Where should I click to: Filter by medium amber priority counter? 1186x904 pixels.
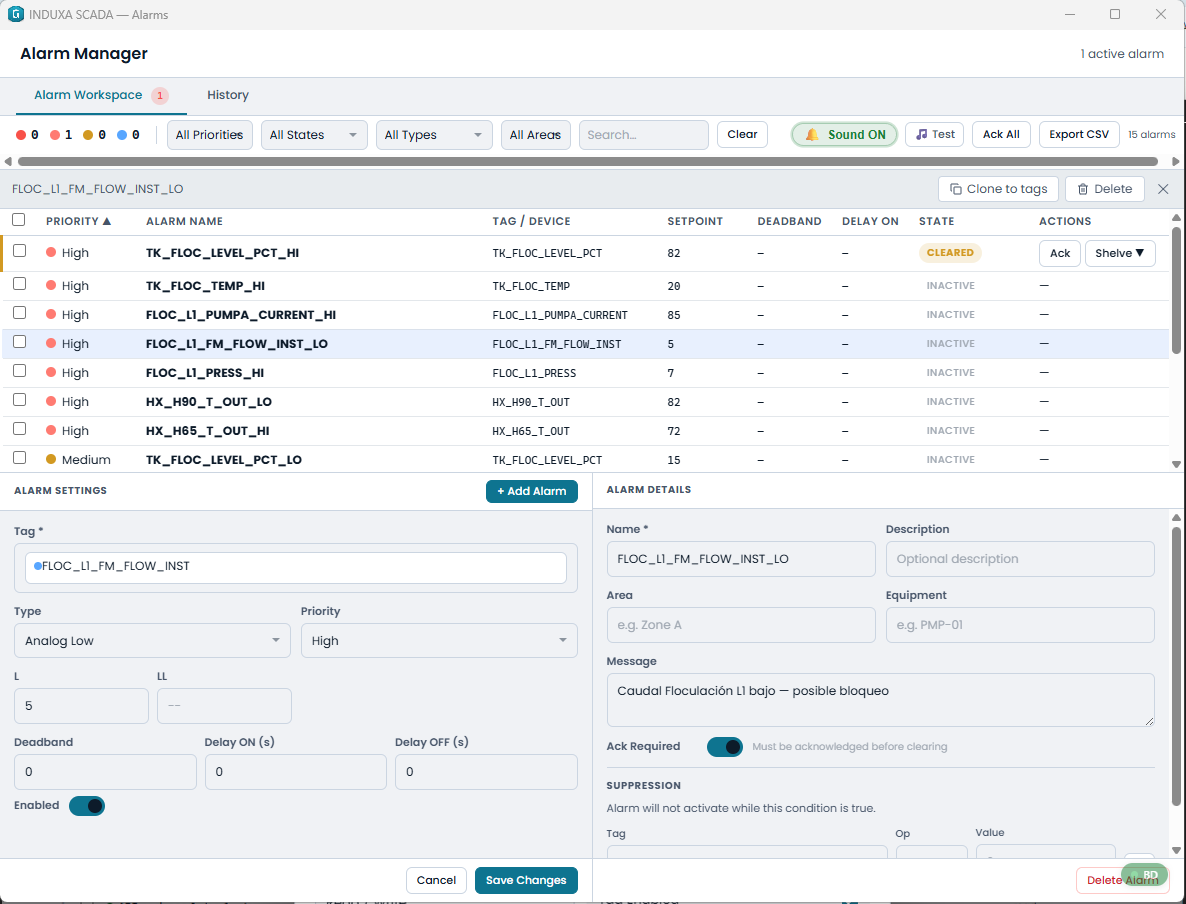(x=95, y=135)
